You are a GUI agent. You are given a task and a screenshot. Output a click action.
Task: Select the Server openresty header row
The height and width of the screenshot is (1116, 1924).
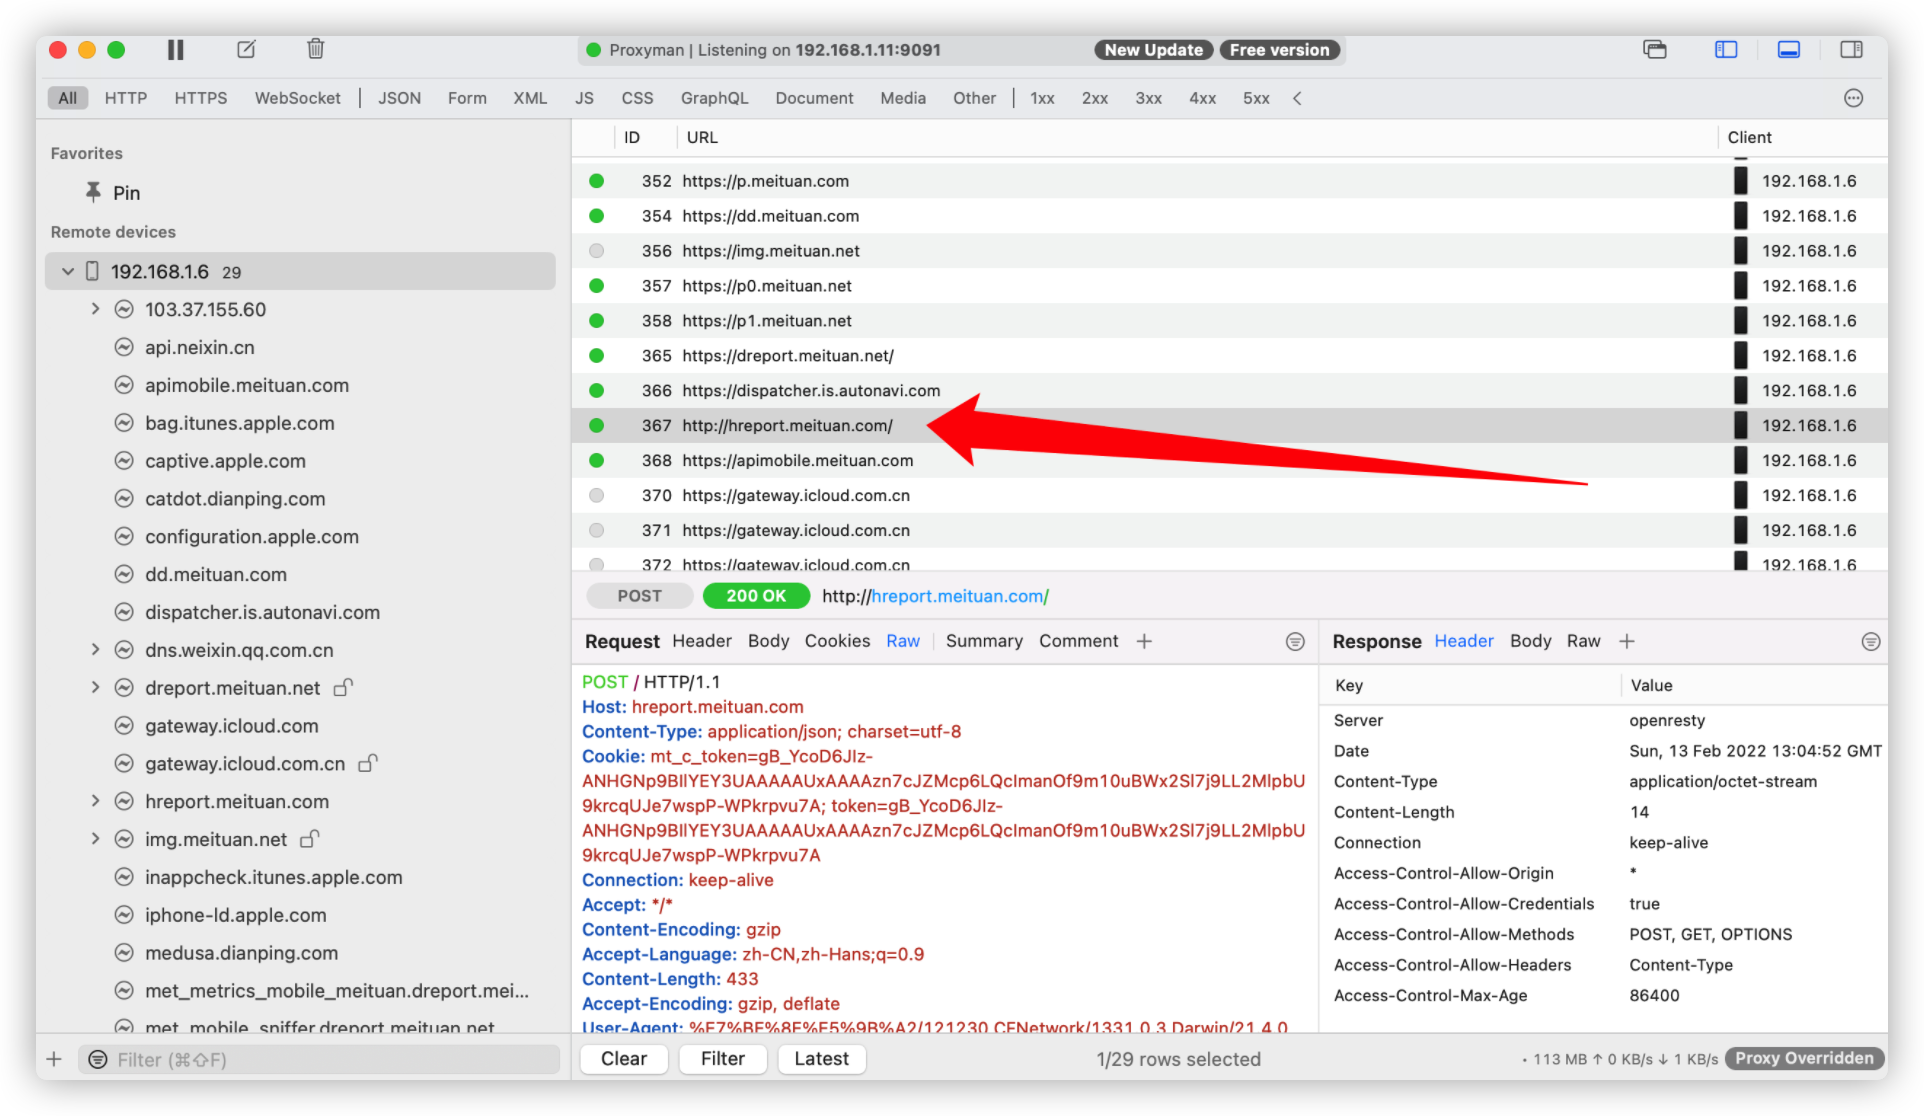(x=1604, y=720)
